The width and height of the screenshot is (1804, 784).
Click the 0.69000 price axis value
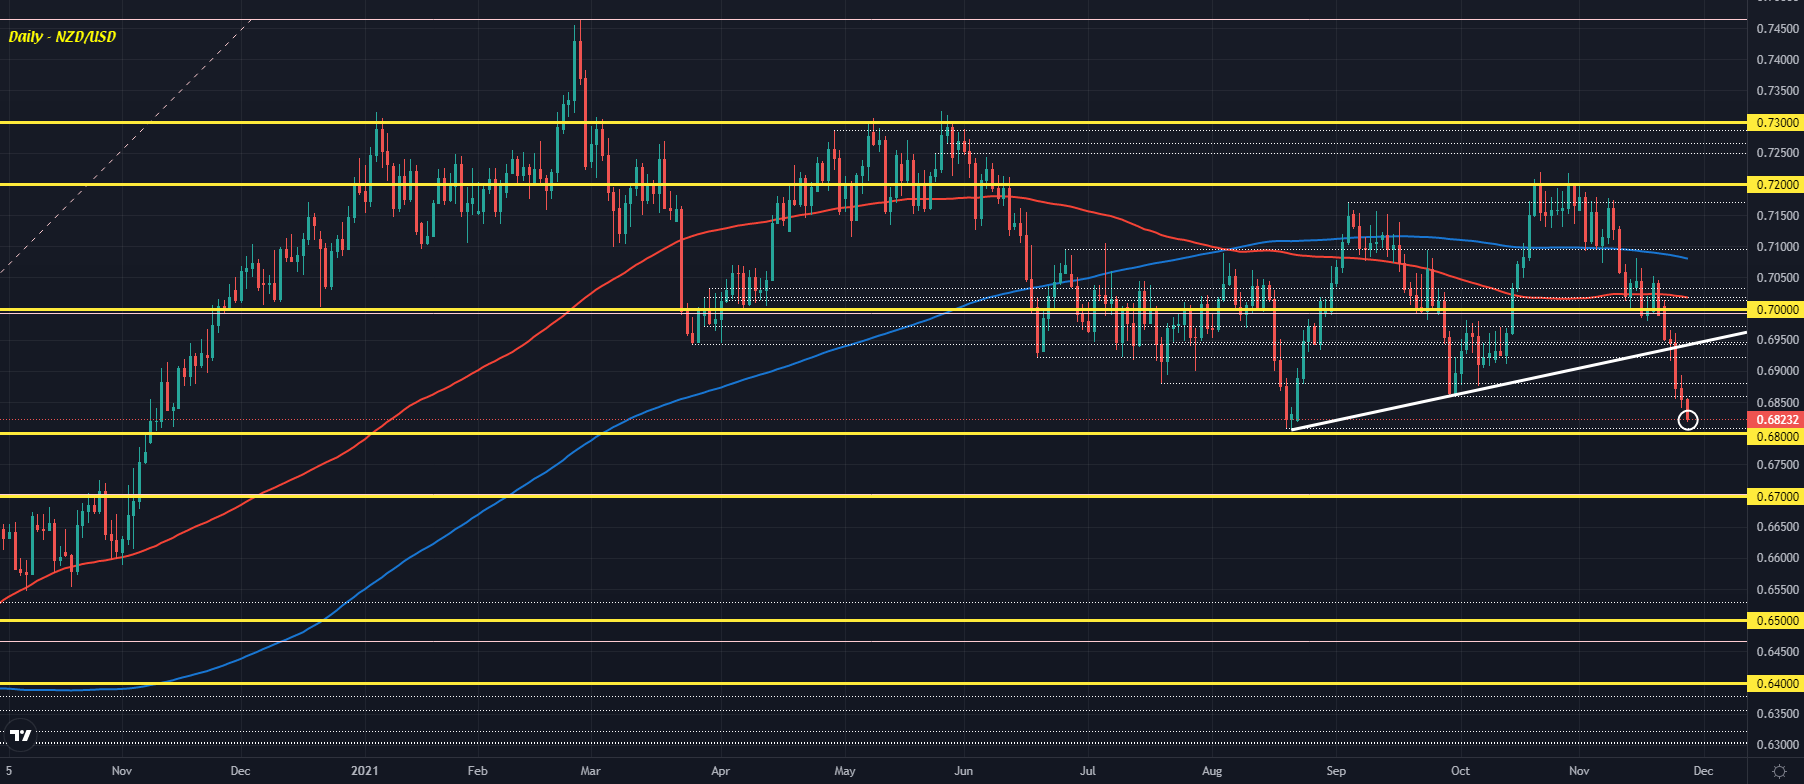pyautogui.click(x=1777, y=371)
